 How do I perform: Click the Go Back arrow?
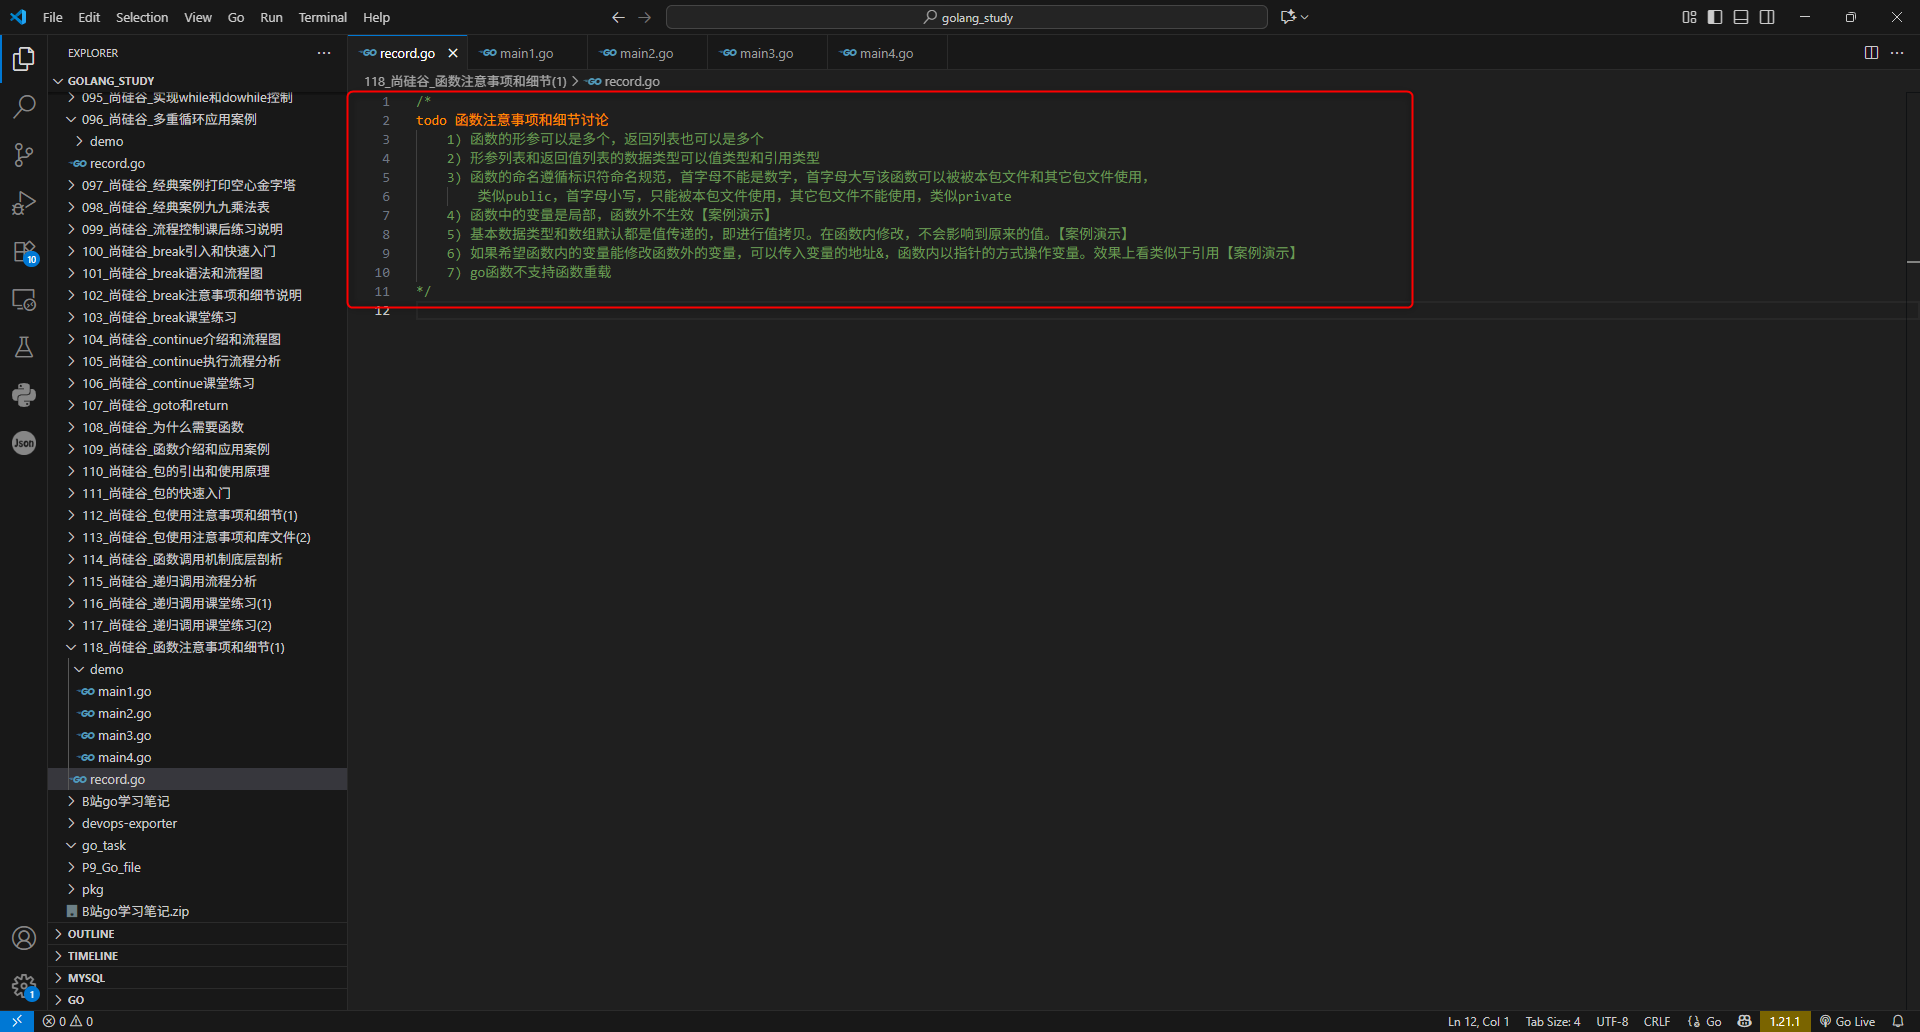point(618,17)
